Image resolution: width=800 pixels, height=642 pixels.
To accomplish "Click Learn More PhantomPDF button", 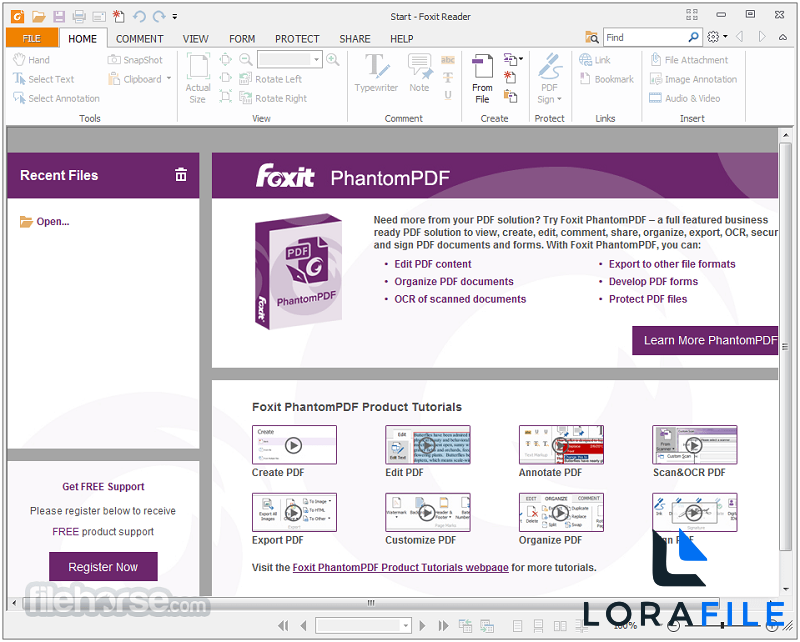I will [706, 340].
